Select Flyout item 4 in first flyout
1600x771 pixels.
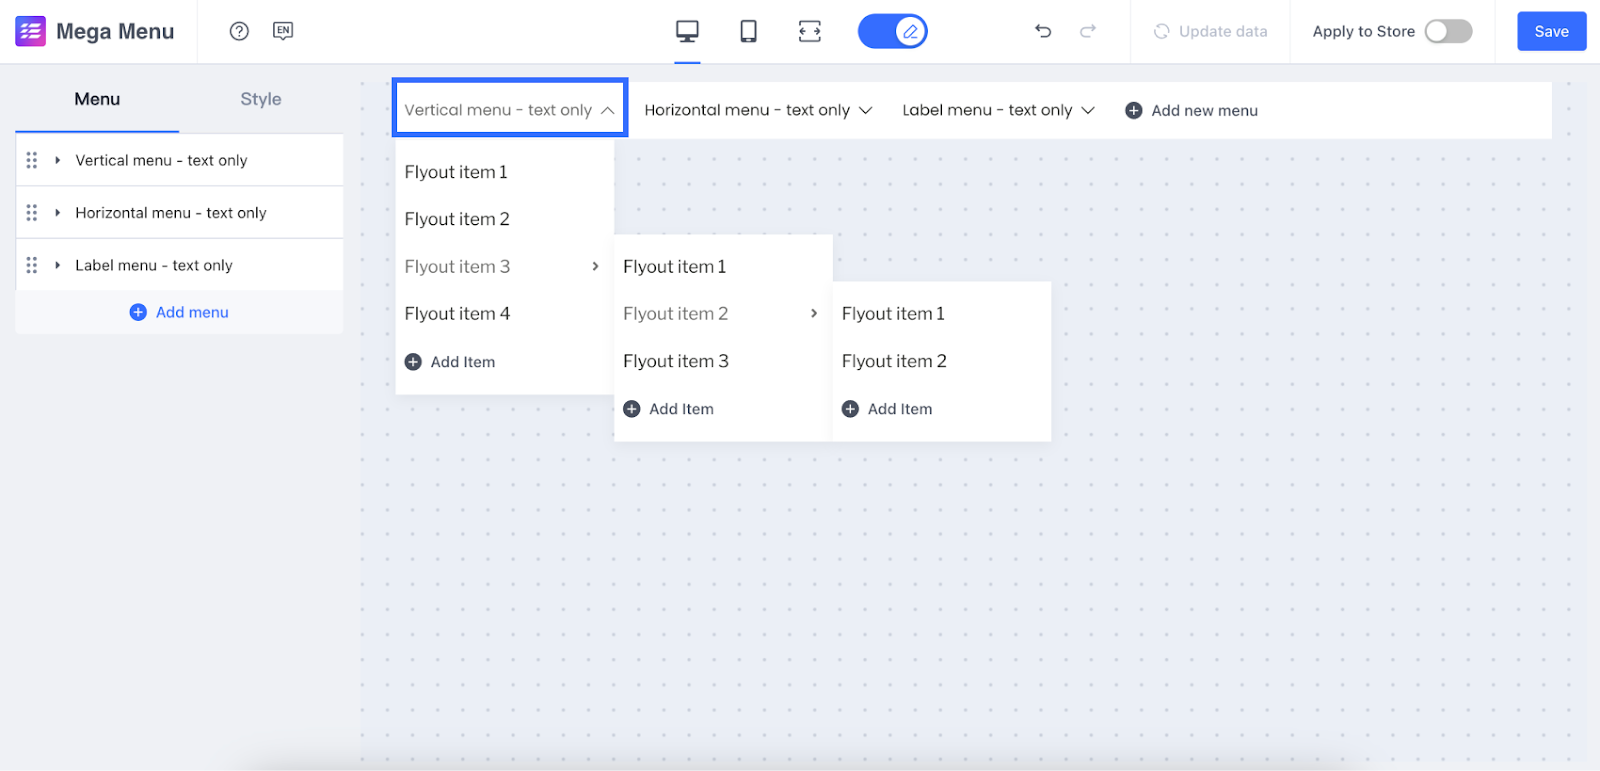[458, 314]
